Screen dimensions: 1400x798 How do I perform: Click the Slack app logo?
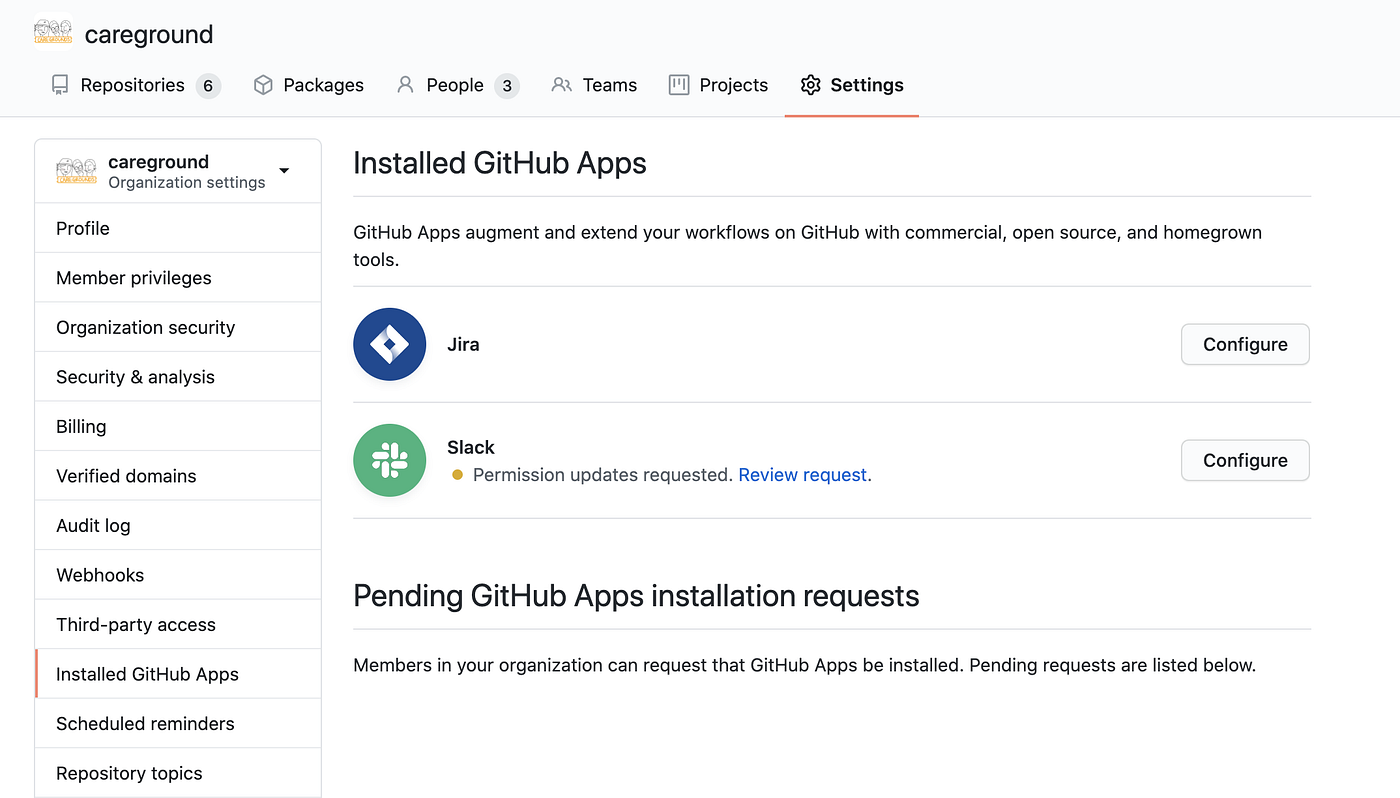point(390,460)
